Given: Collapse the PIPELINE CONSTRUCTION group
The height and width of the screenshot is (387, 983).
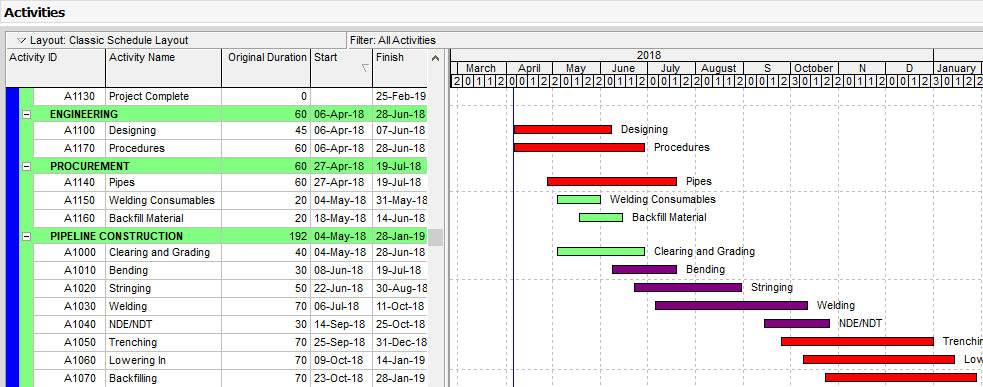Looking at the screenshot, I should pos(26,237).
